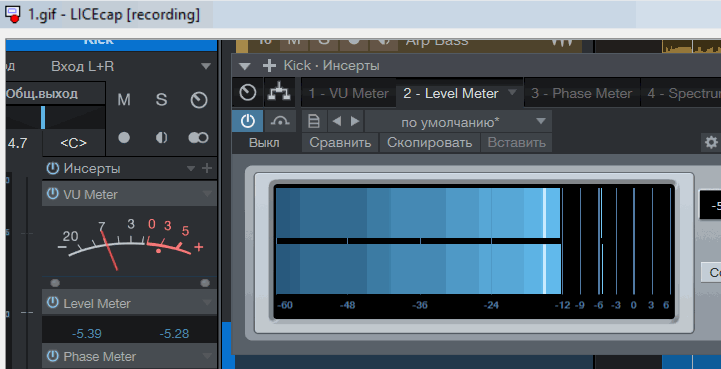
Task: Open the Вход L+R input dropdown
Action: pyautogui.click(x=206, y=67)
